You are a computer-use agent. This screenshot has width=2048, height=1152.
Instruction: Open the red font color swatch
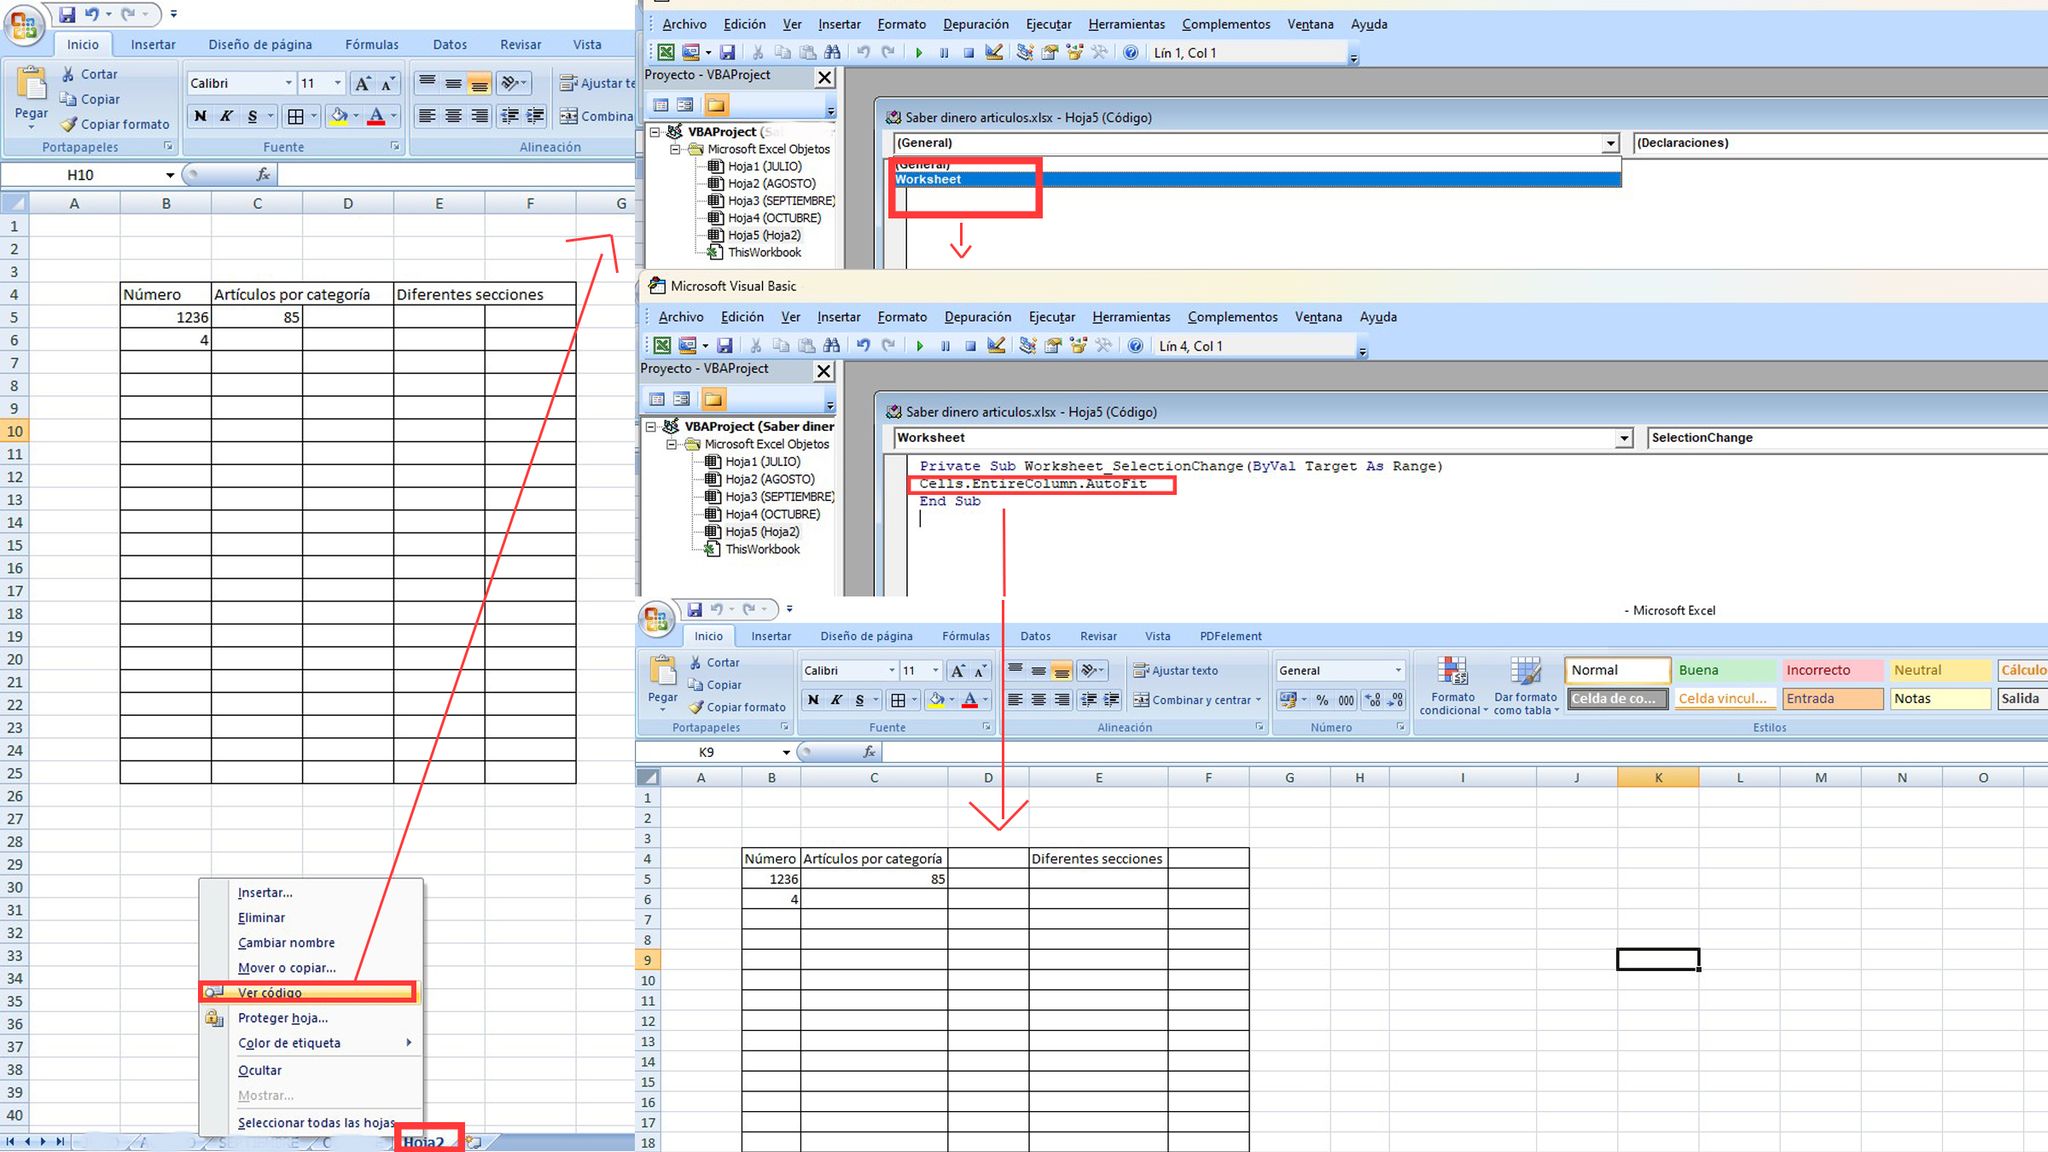(x=971, y=700)
